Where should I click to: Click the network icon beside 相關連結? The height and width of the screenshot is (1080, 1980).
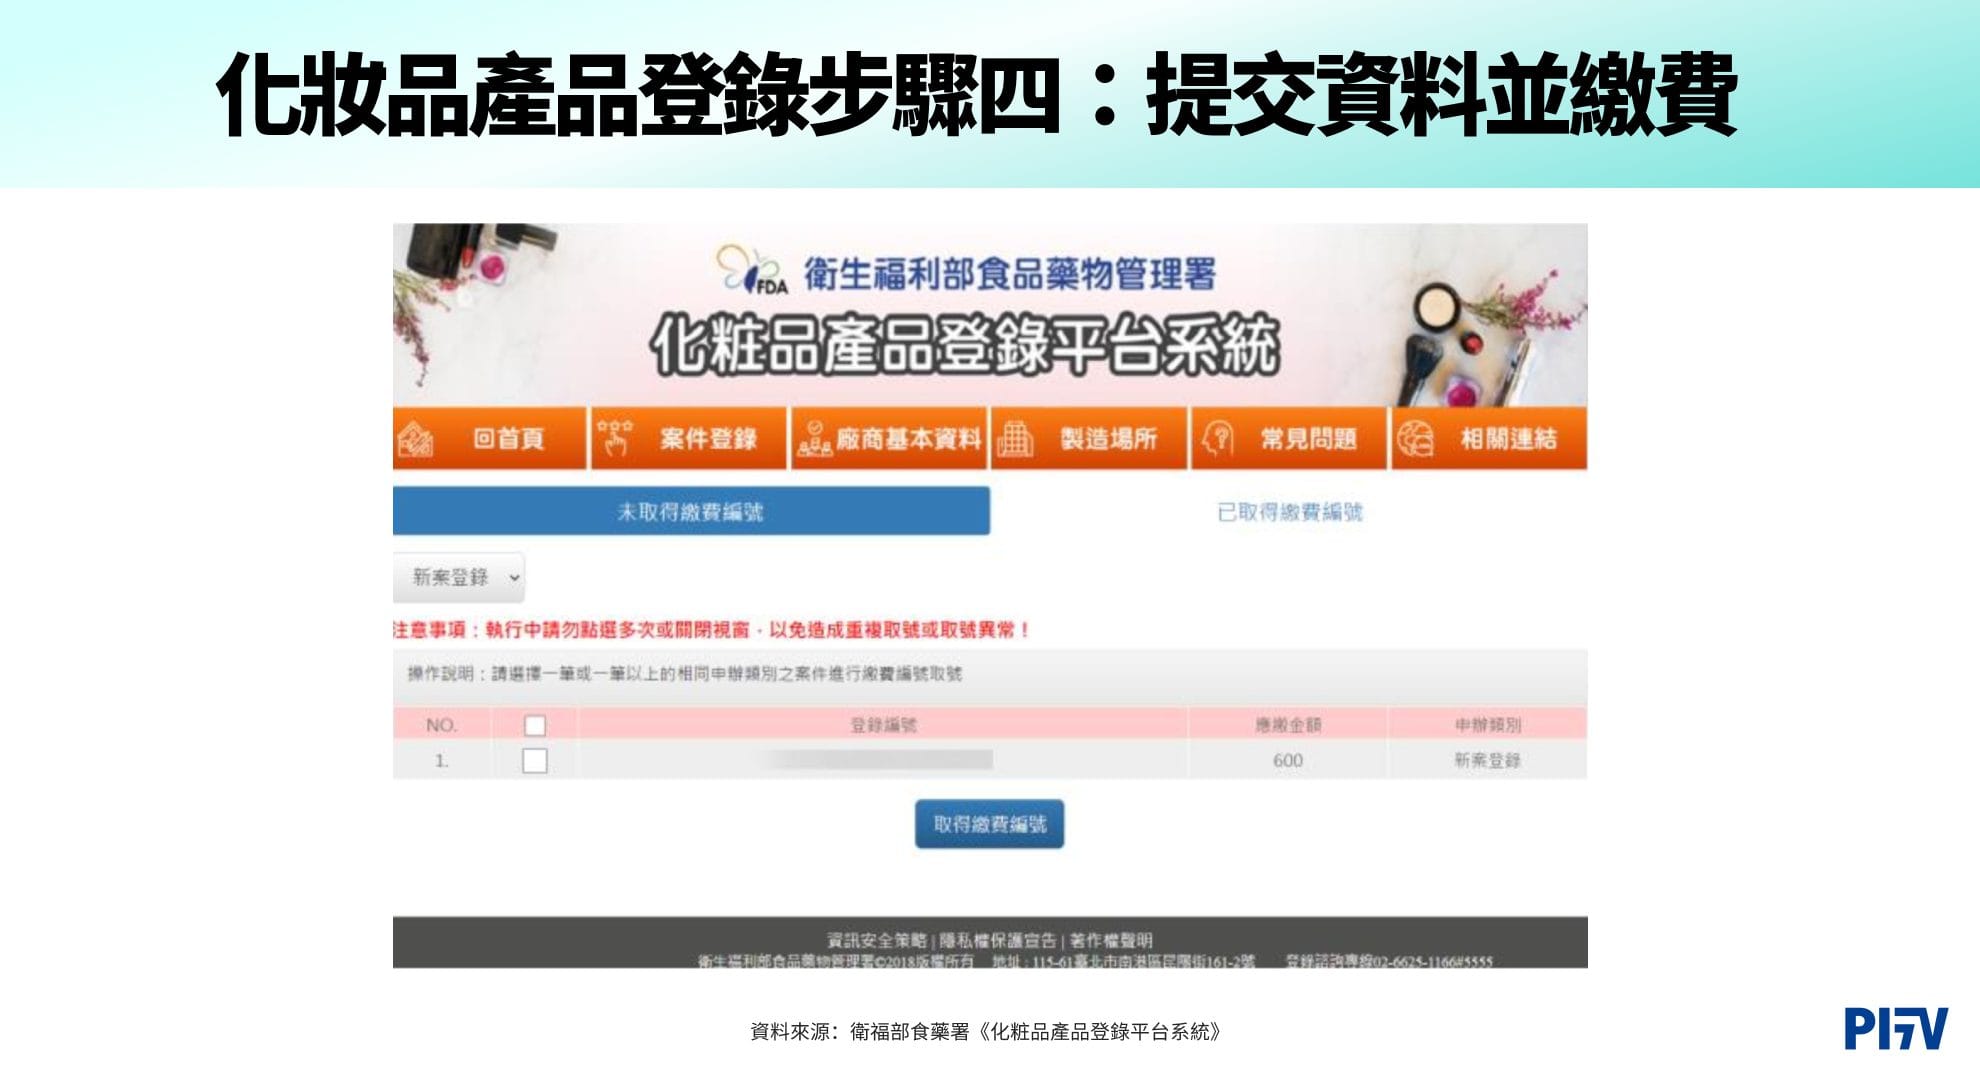tap(1415, 438)
